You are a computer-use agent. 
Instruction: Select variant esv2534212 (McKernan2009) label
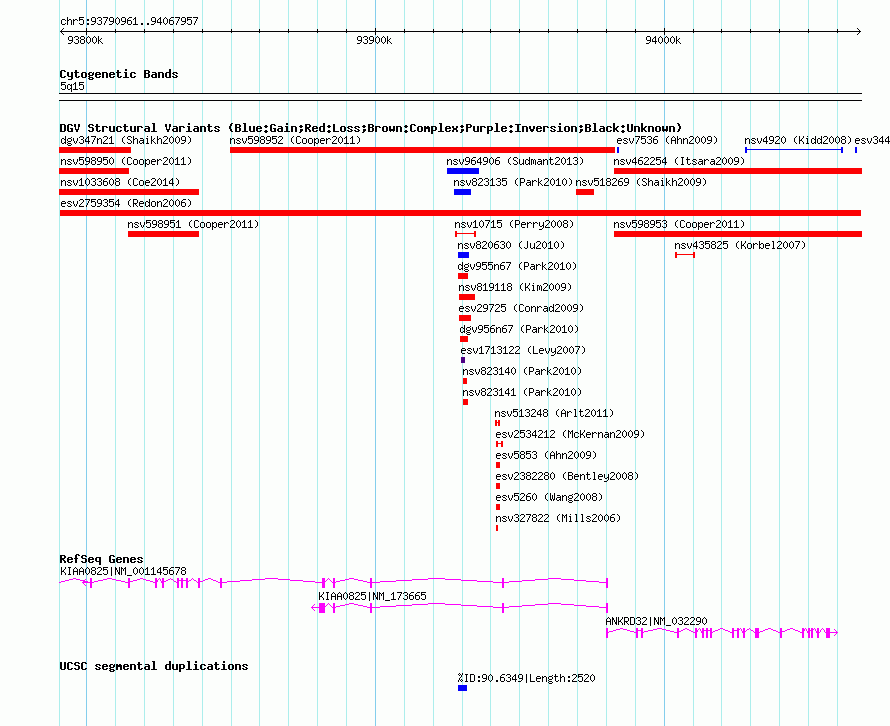(570, 434)
